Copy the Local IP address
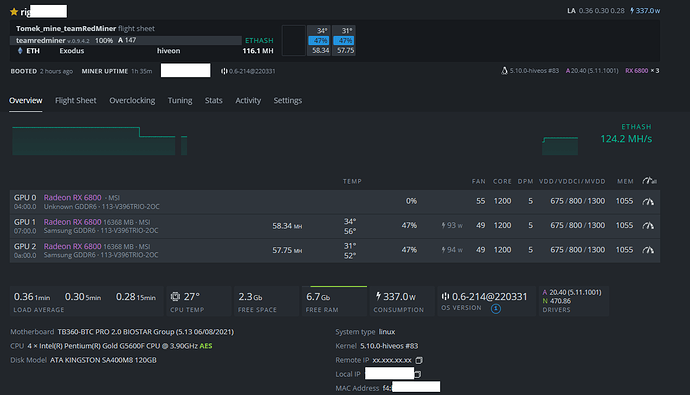This screenshot has height=395, width=690. pos(418,374)
